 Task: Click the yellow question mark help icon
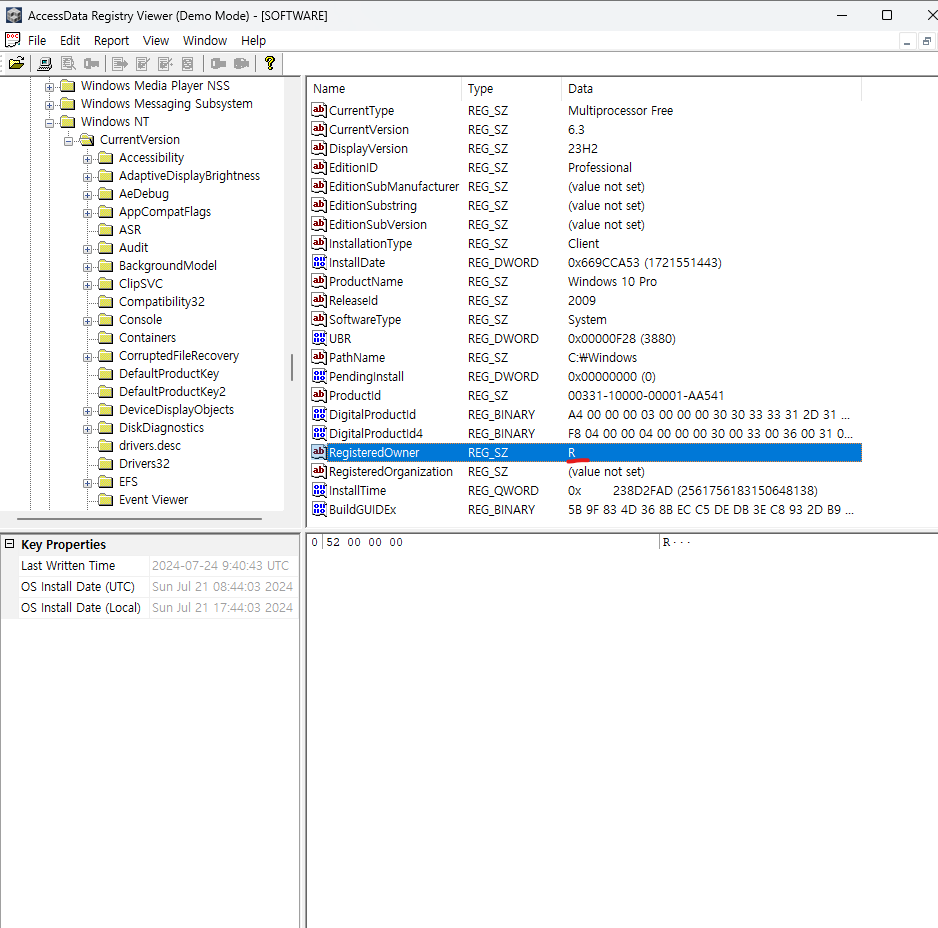point(270,63)
